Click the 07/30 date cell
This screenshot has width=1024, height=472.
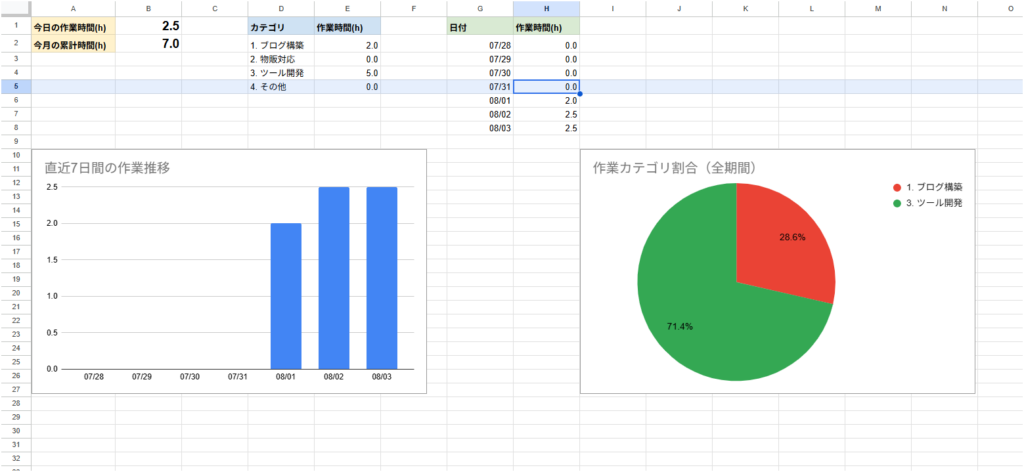click(480, 73)
